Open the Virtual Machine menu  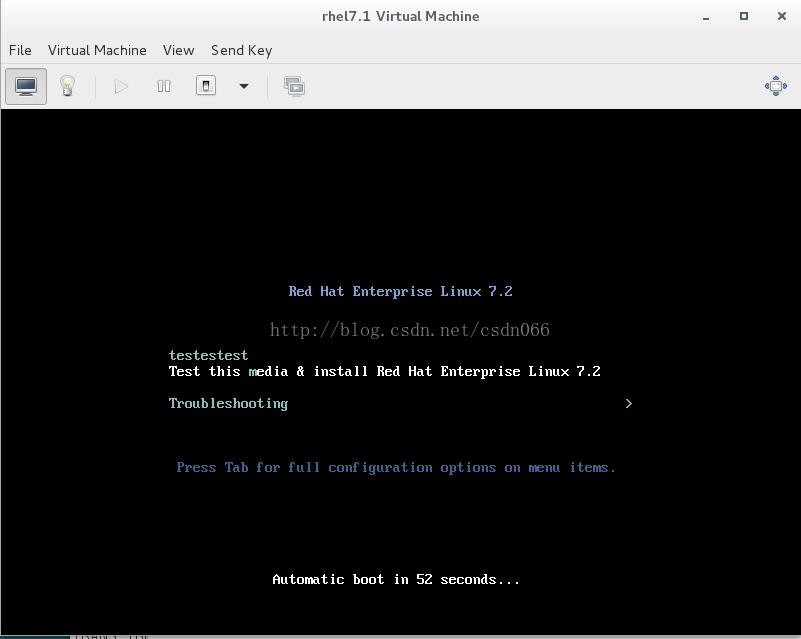pyautogui.click(x=97, y=50)
